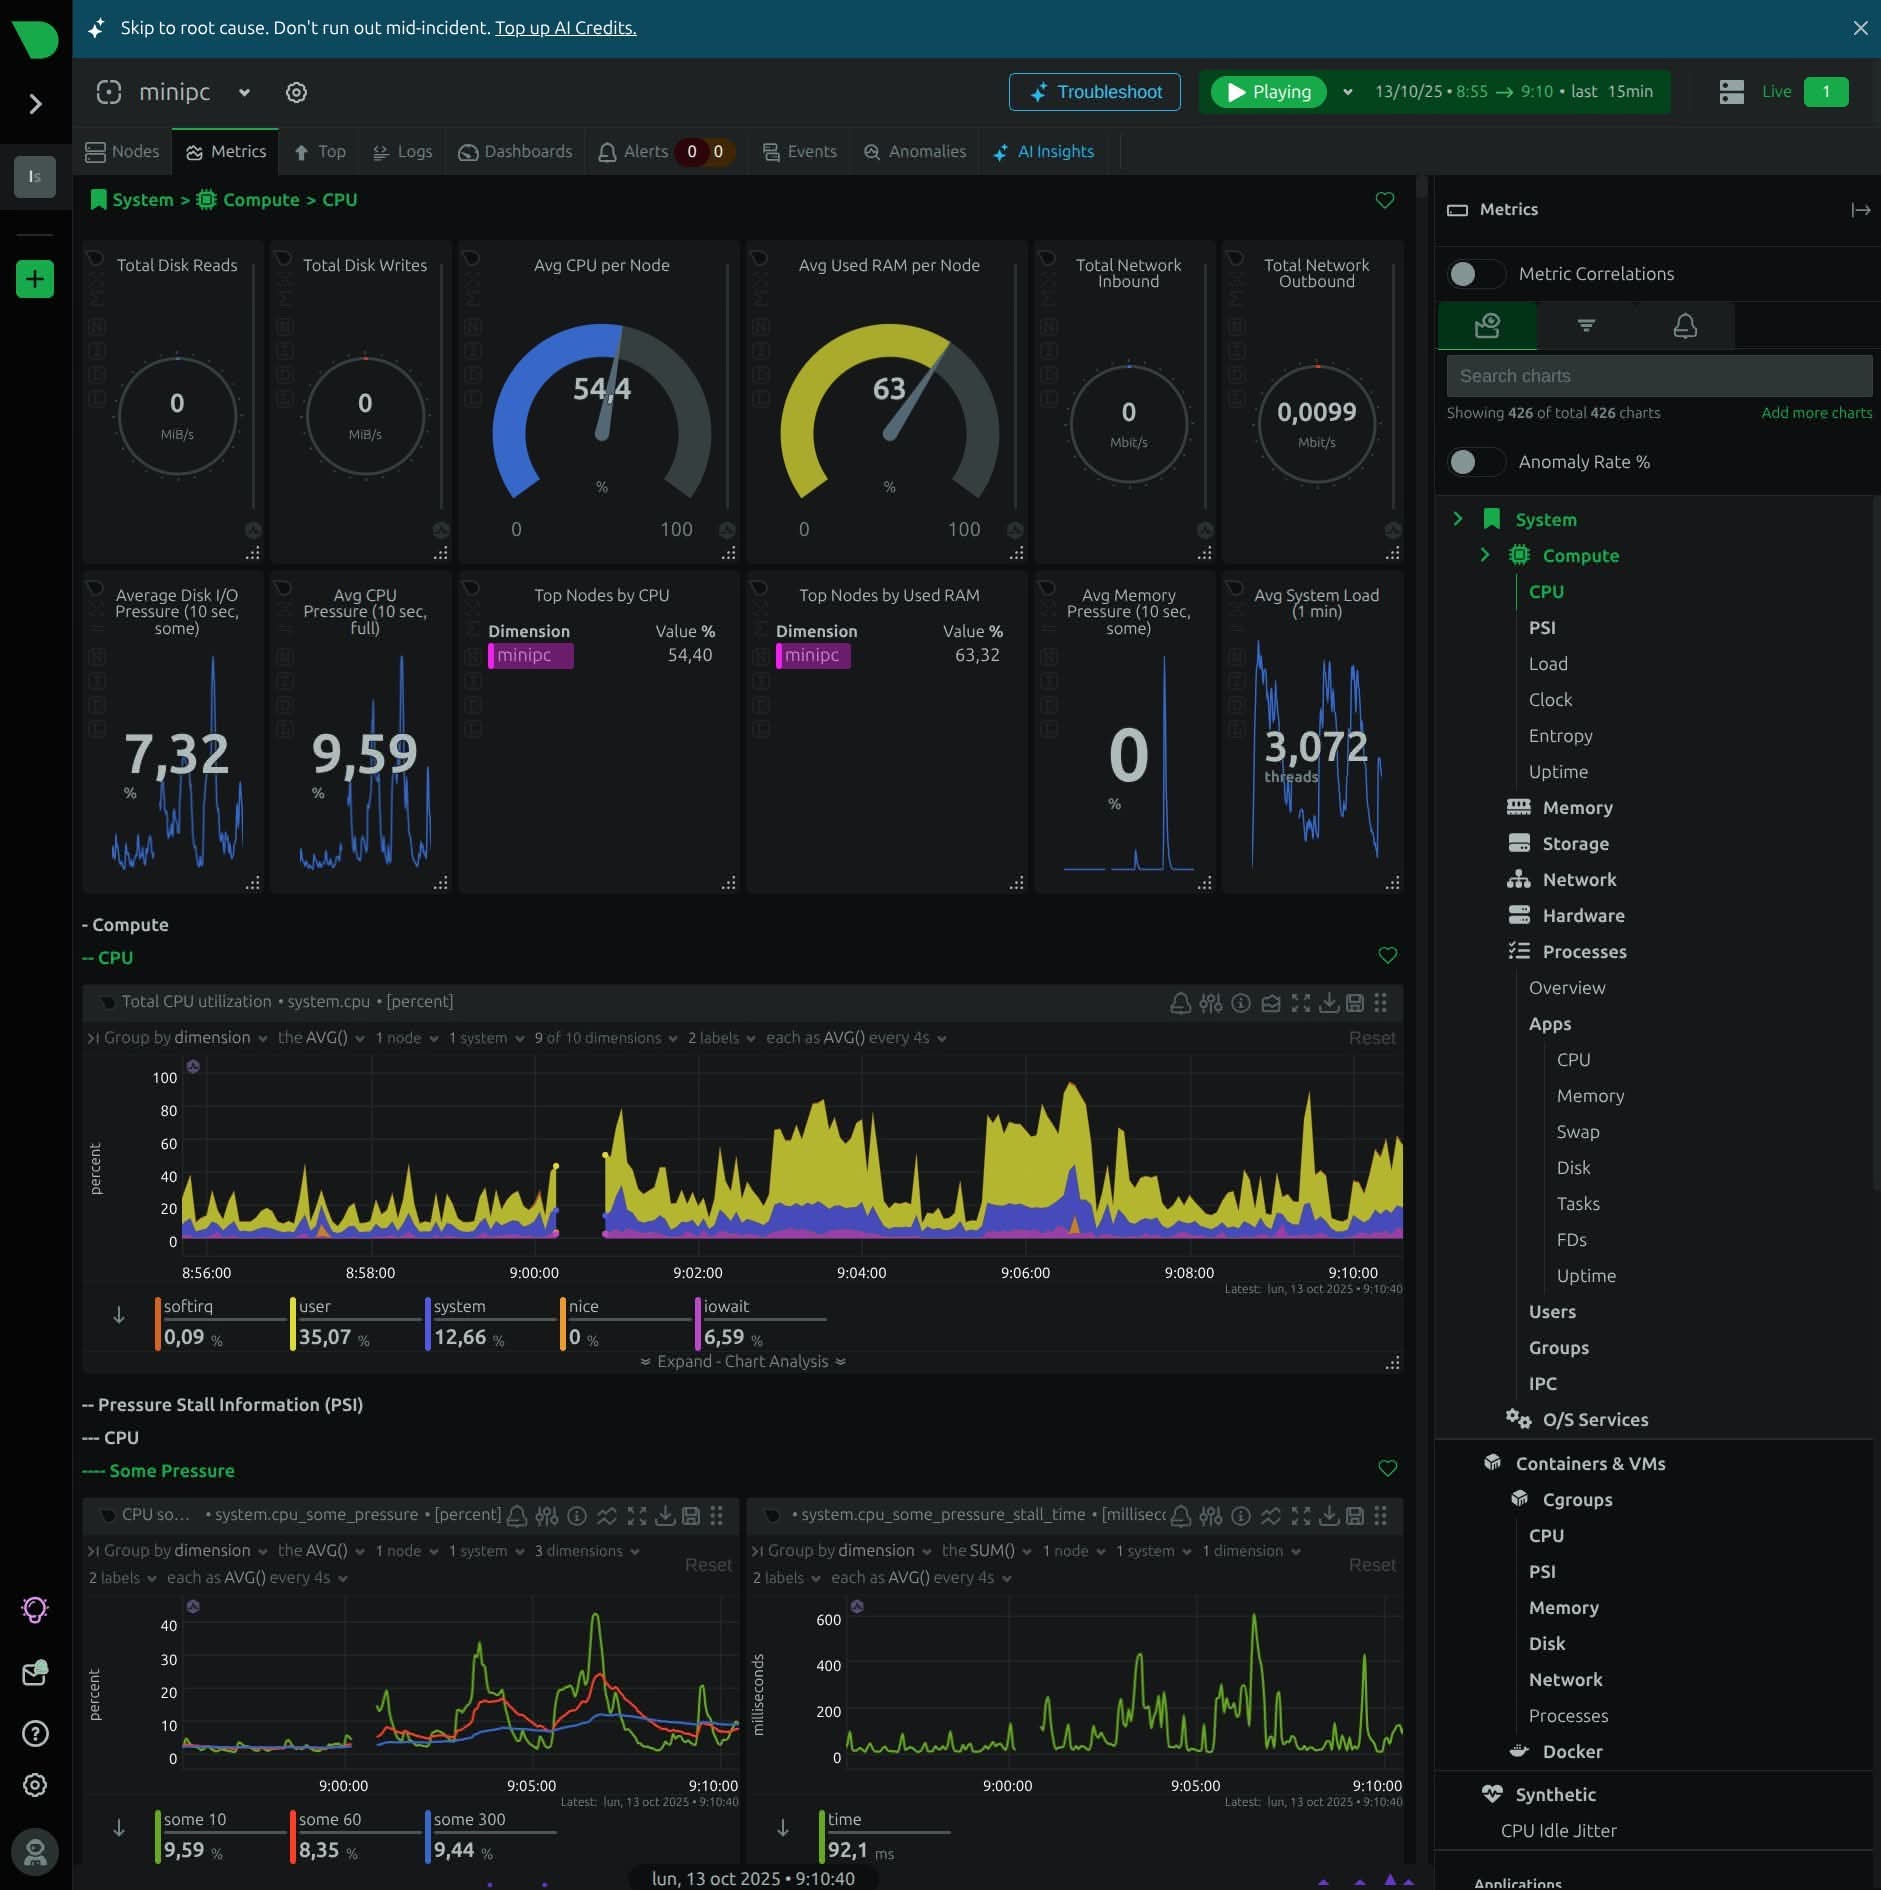Screen dimensions: 1881x1890
Task: Click the Troubleshoot button
Action: tap(1094, 92)
